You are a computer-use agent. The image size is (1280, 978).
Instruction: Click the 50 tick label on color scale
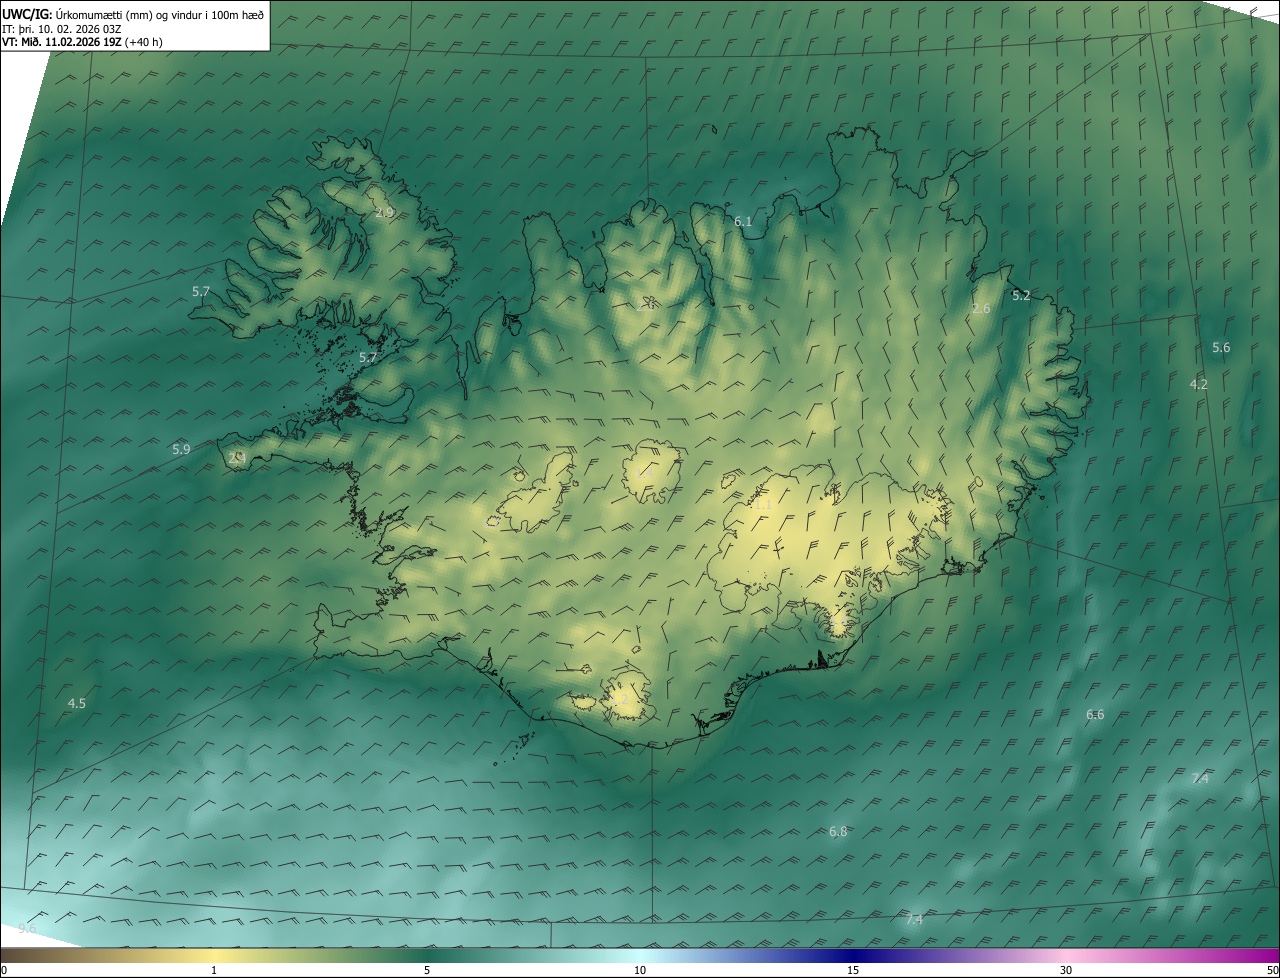pyautogui.click(x=1272, y=970)
